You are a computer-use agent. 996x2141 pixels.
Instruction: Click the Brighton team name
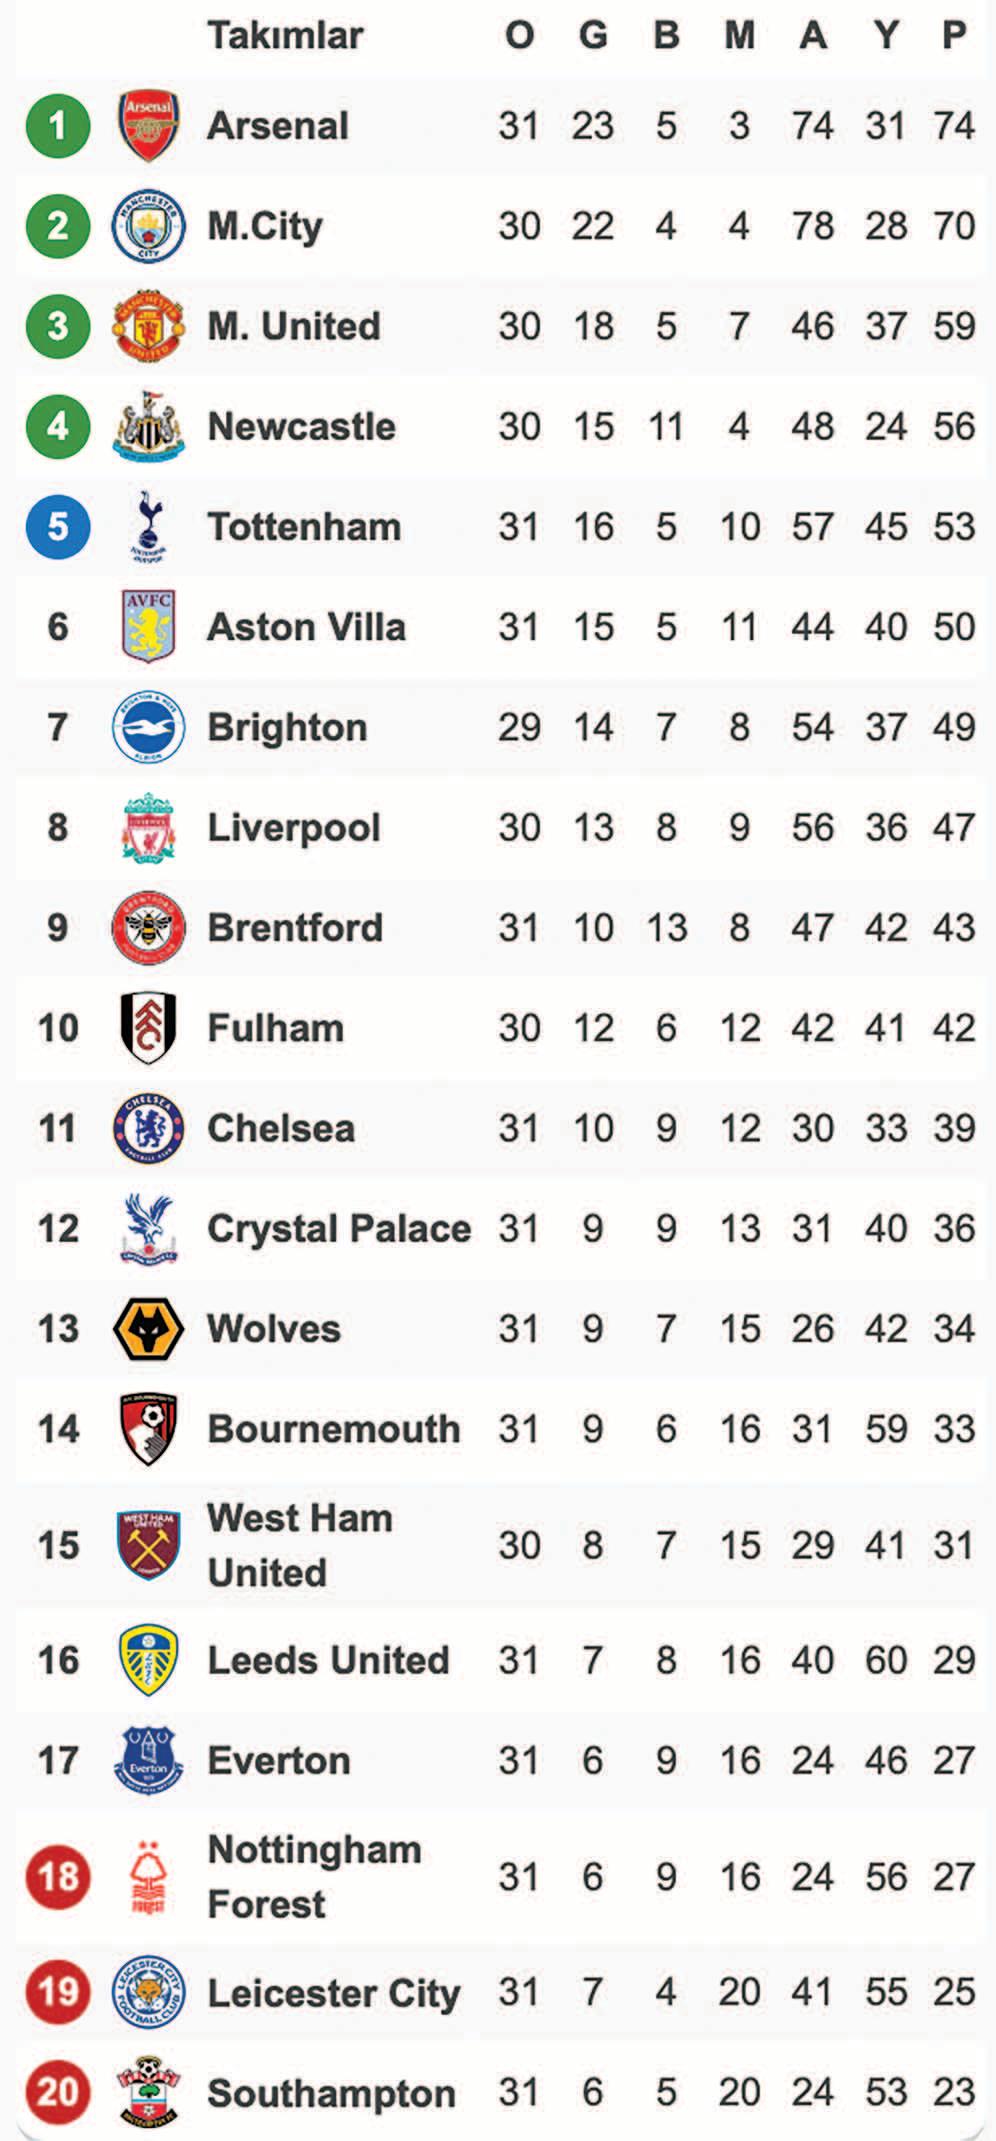point(287,728)
